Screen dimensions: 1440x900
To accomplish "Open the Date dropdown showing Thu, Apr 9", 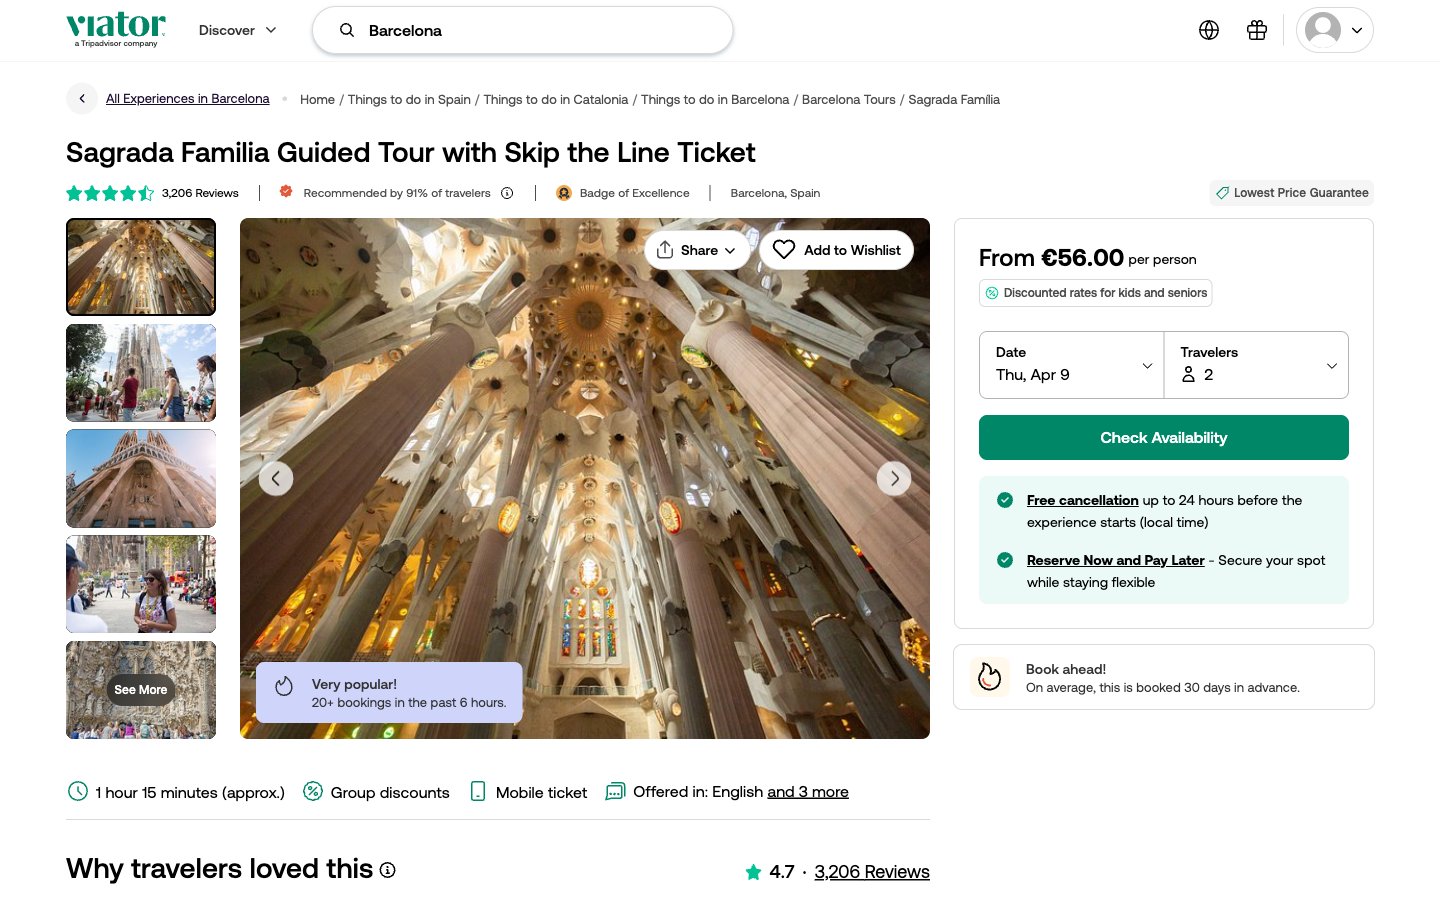I will [1071, 365].
